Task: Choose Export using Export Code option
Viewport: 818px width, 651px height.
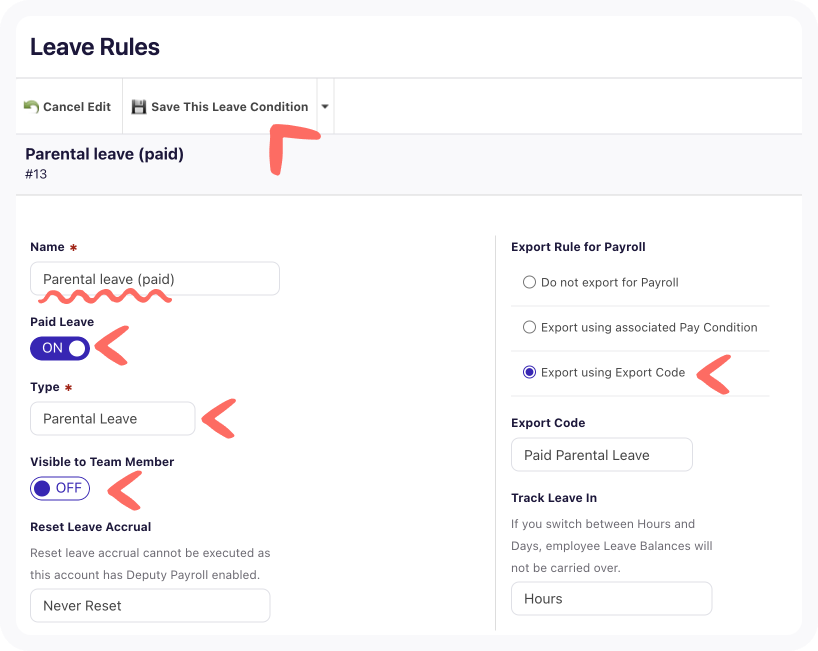Action: pos(530,372)
